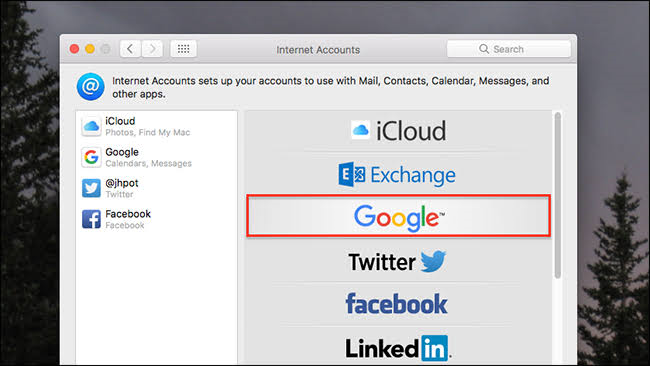Open the iCloud account entry text
Image resolution: width=650 pixels, height=366 pixels.
(x=120, y=121)
